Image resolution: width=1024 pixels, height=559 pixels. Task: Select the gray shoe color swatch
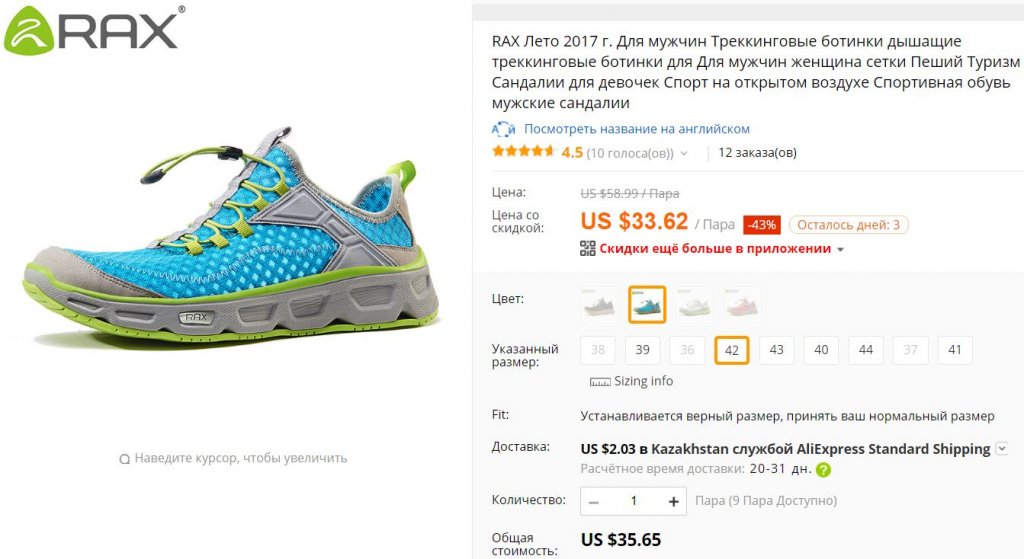598,304
